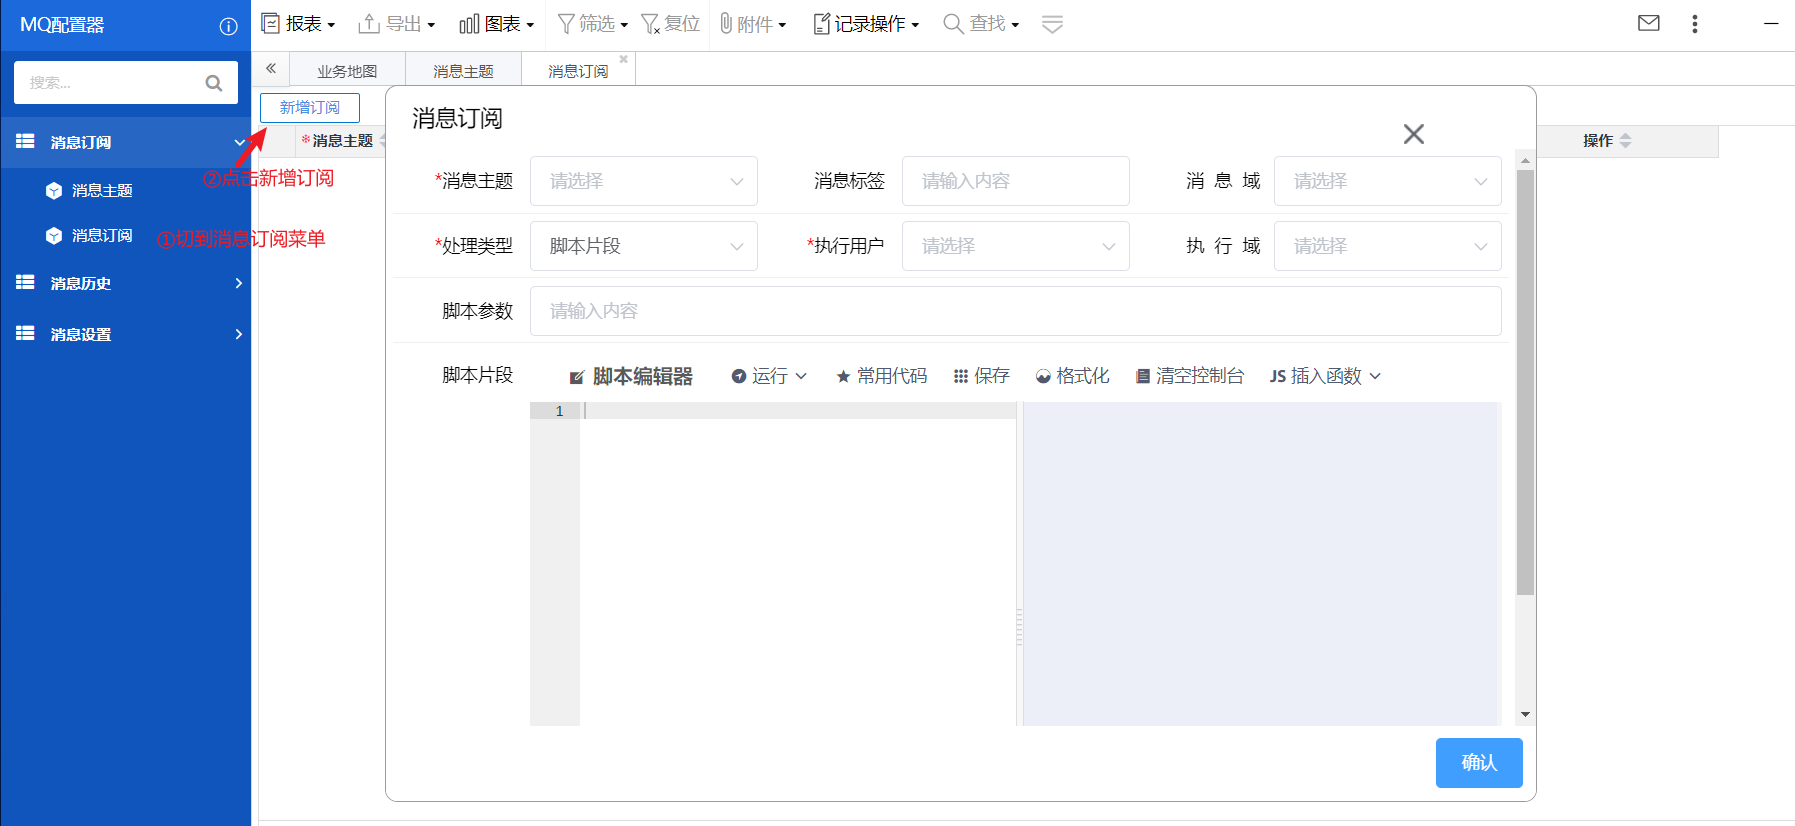Click 格式化 to format the script
The width and height of the screenshot is (1795, 826).
[x=1073, y=376]
